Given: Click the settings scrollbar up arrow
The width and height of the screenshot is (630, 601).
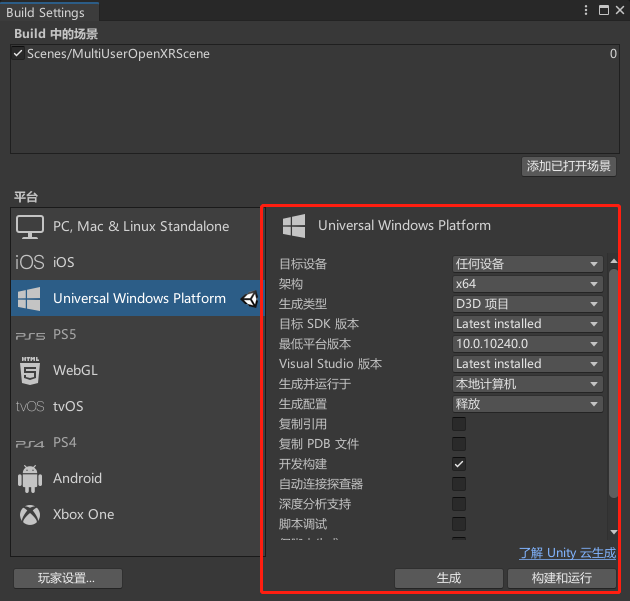Looking at the screenshot, I should 614,262.
